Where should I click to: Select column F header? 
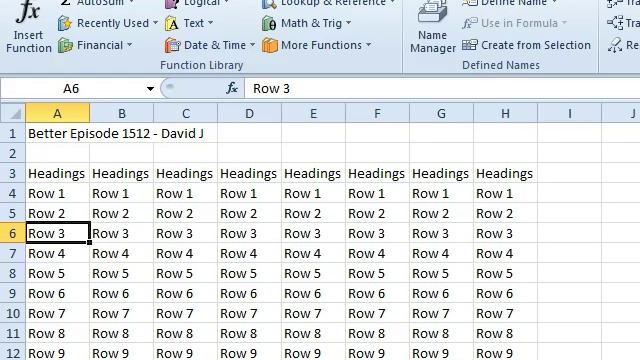pos(378,113)
